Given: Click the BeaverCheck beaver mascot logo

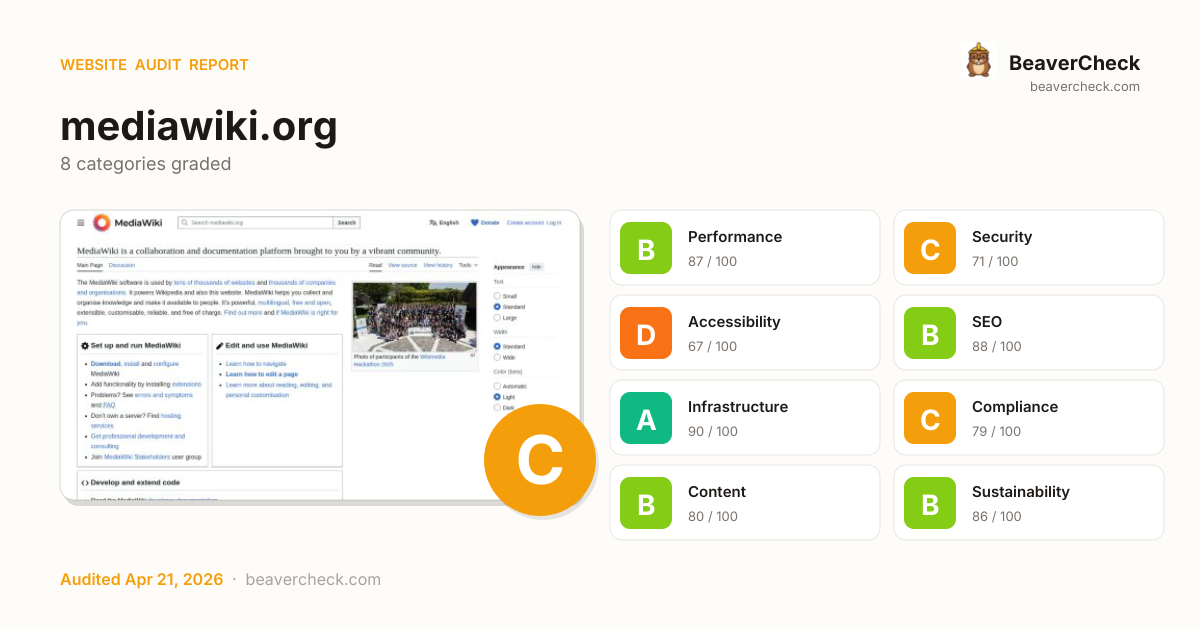Looking at the screenshot, I should 978,61.
